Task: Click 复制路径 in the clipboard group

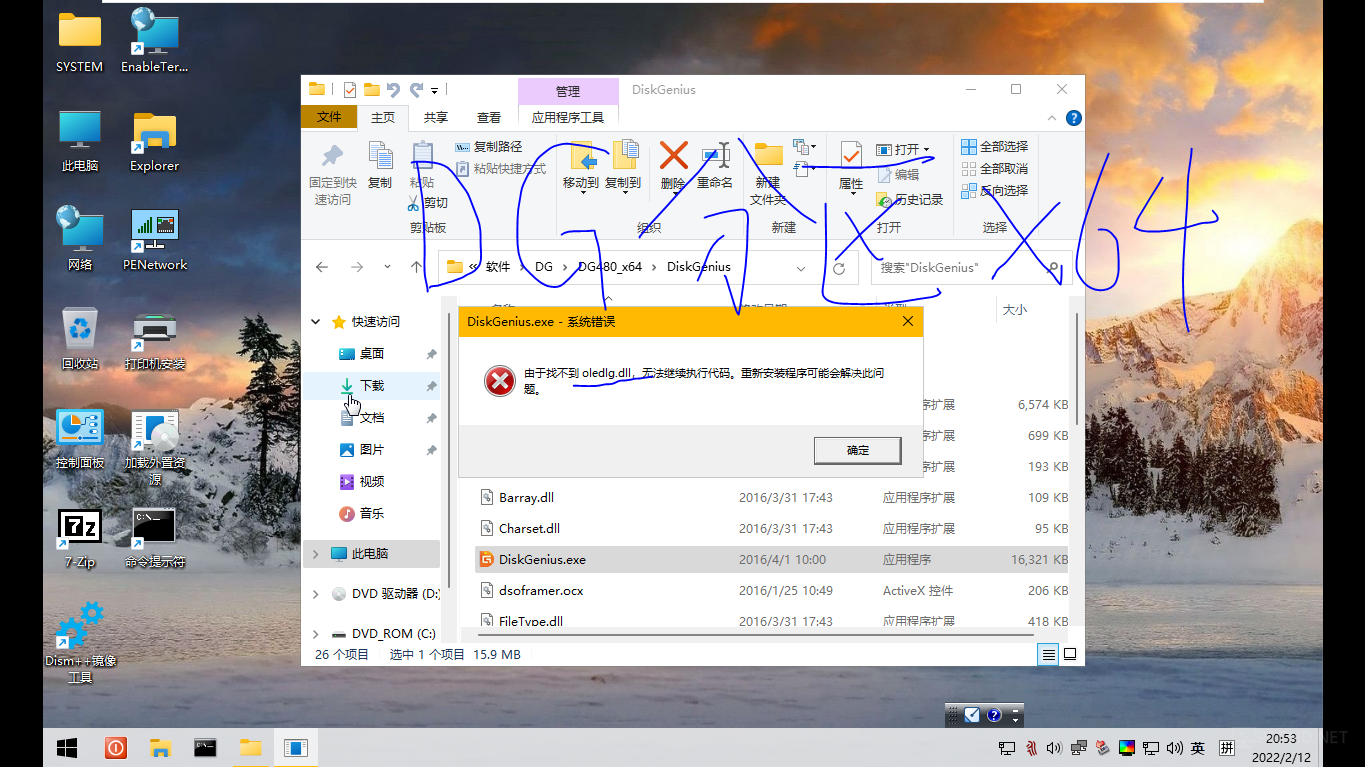Action: pos(489,147)
